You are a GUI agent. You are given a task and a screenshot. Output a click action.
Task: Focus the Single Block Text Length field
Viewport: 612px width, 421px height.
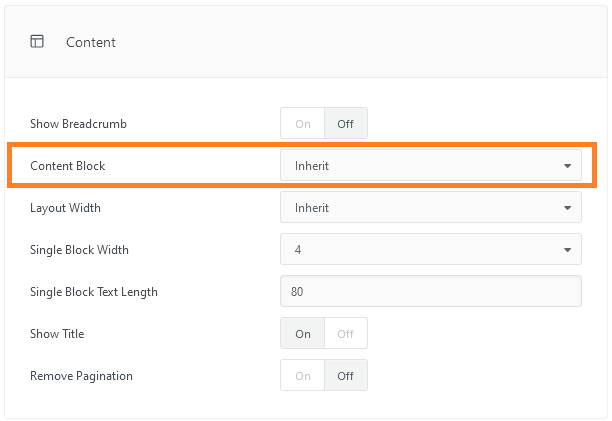pyautogui.click(x=431, y=291)
